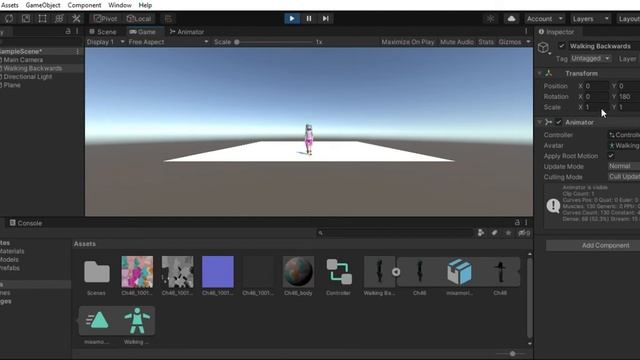This screenshot has width=640, height=360.
Task: Open the Component menu
Action: click(84, 5)
